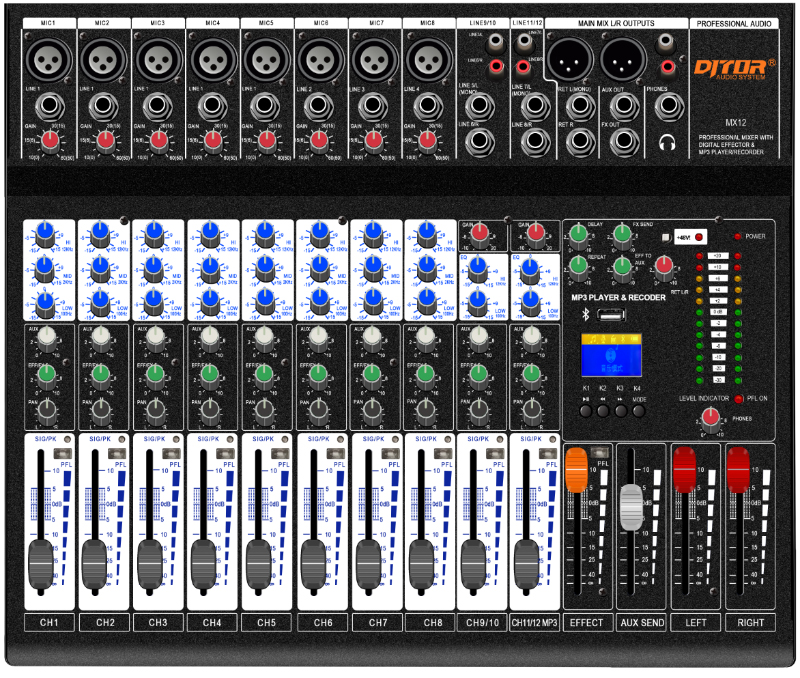Screen dimensions: 800x678
Task: Click the RET L(MONO) return jack
Action: coord(580,106)
